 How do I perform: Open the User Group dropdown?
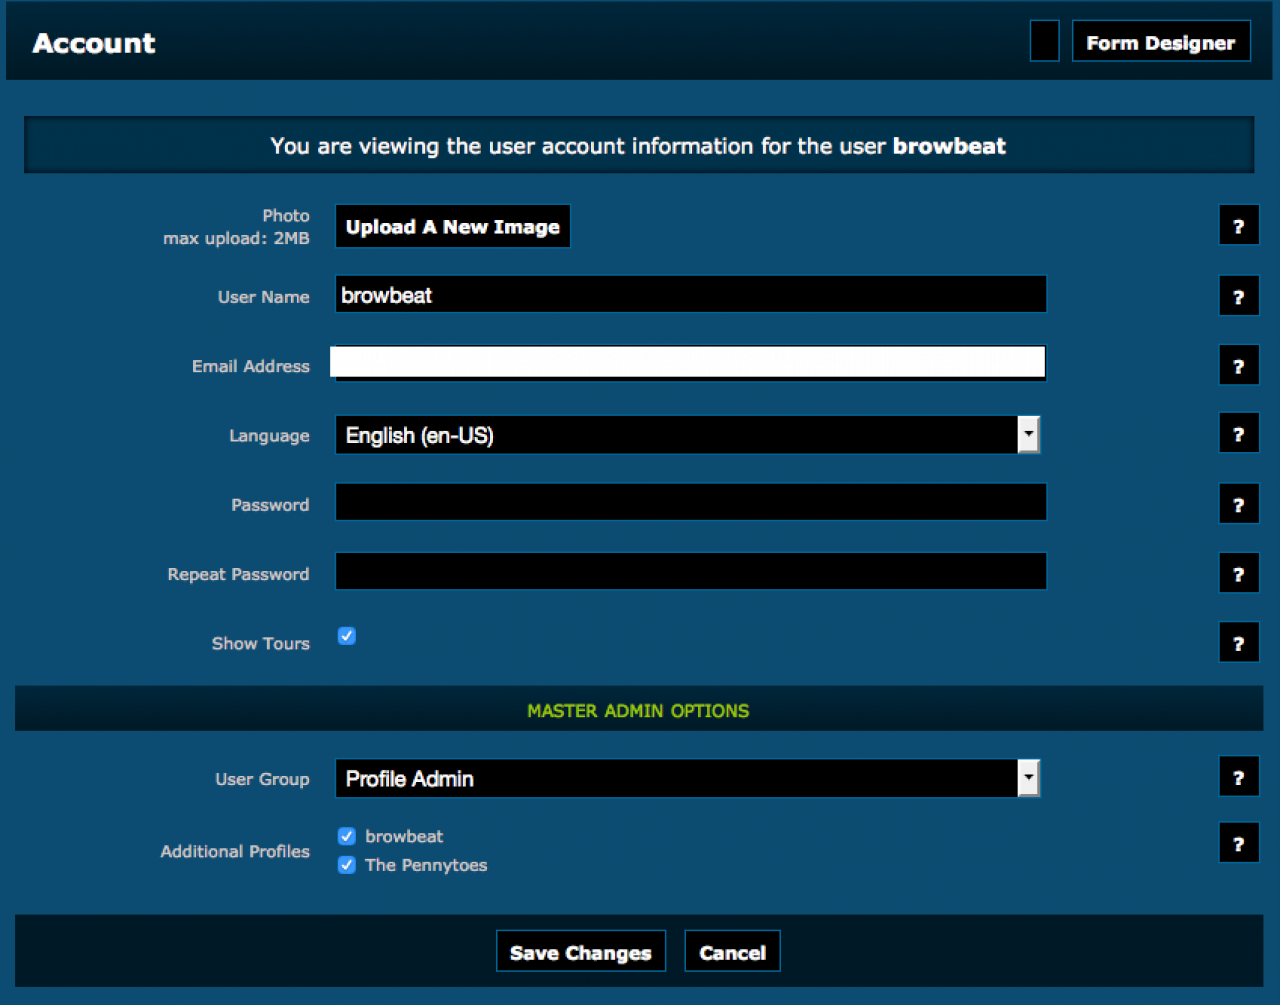[688, 778]
